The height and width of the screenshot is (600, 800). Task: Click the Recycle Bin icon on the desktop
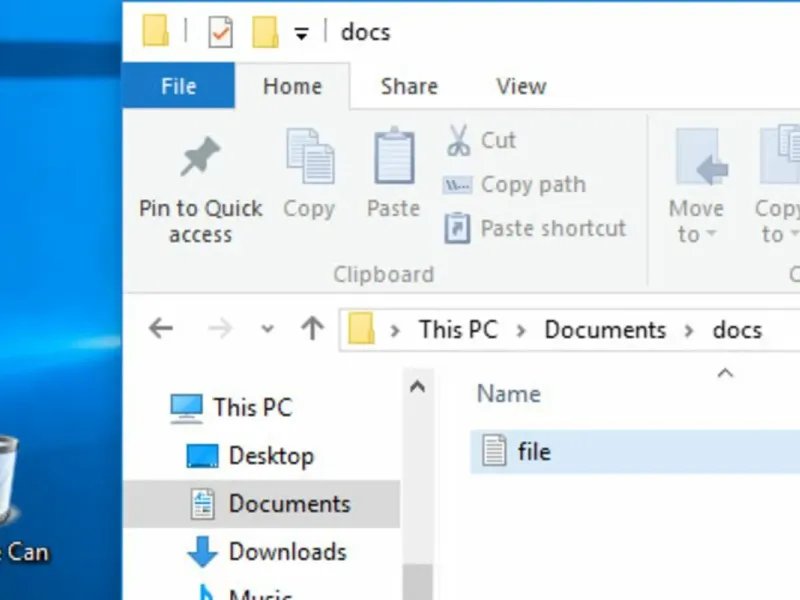[x=9, y=480]
